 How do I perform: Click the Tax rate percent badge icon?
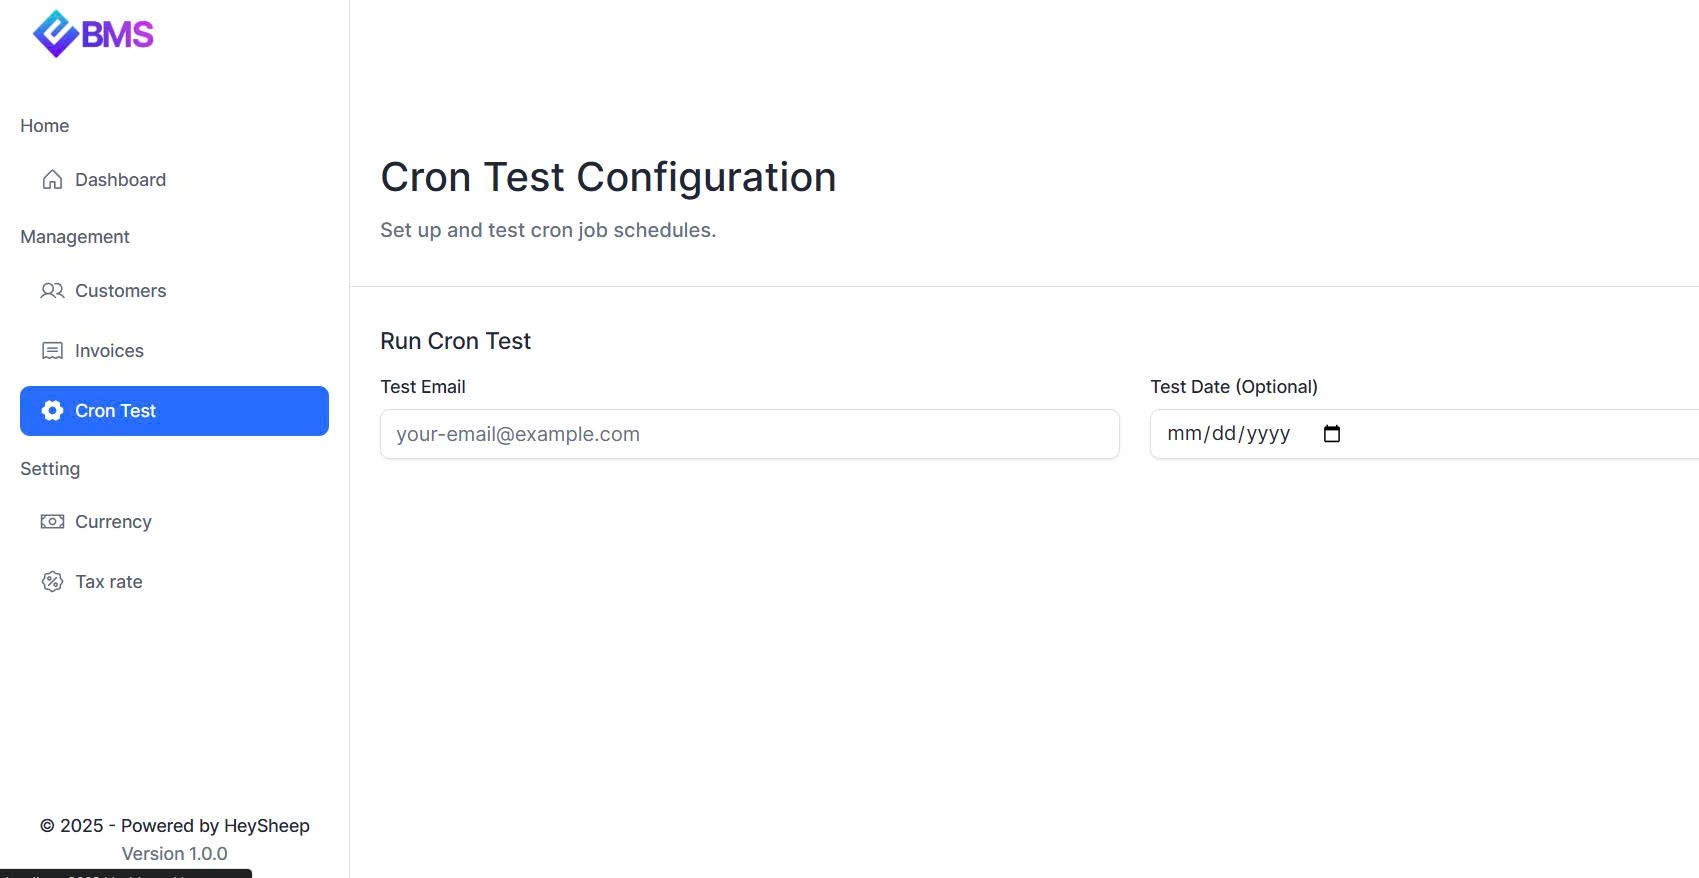pyautogui.click(x=52, y=582)
